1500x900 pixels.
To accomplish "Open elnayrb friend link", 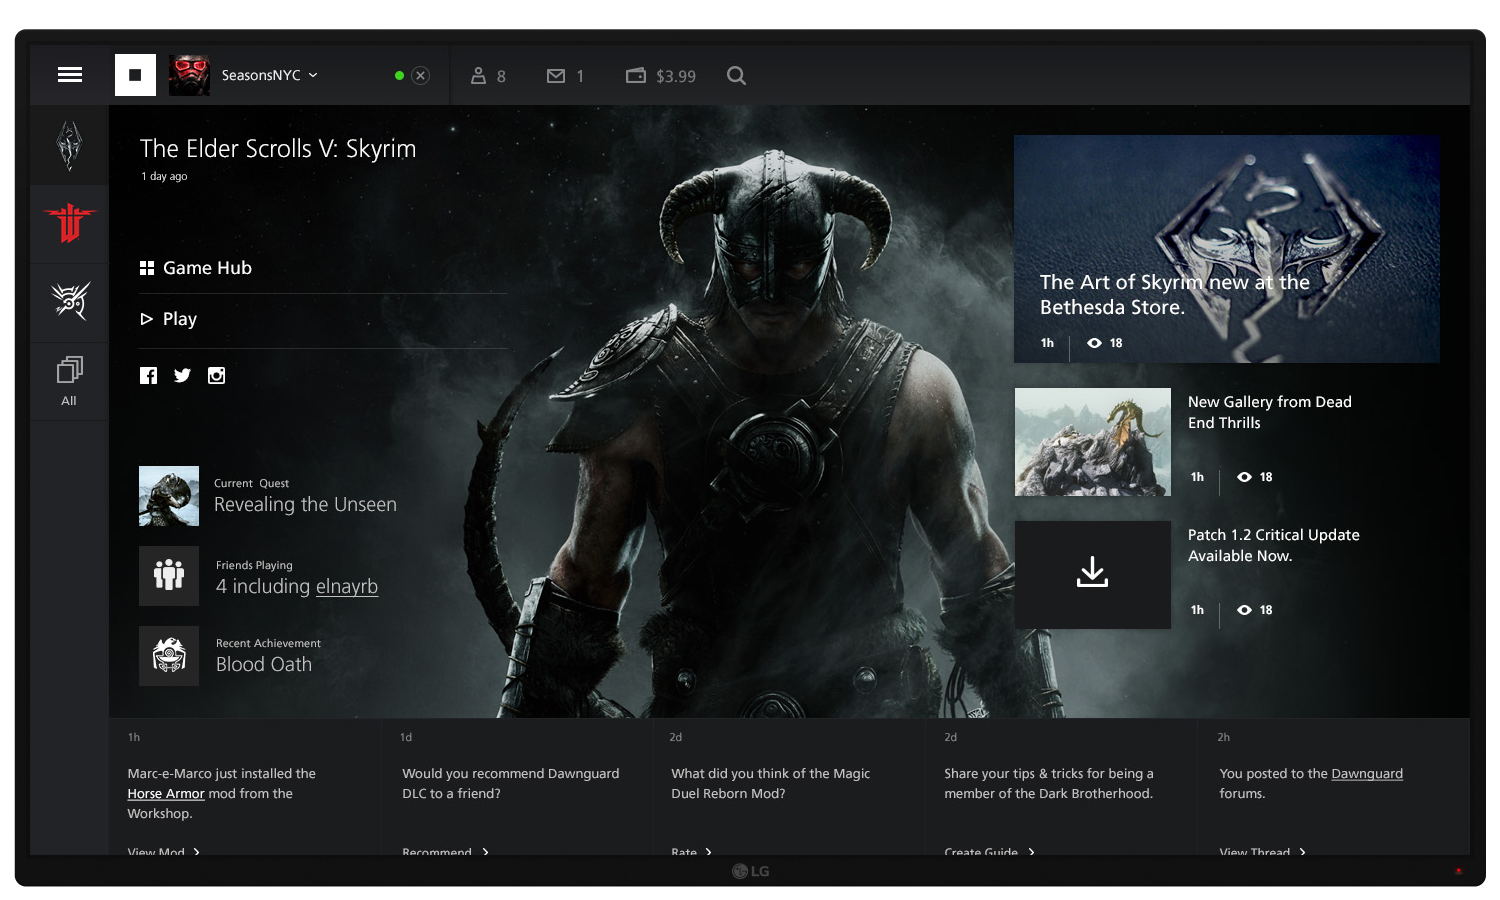I will 346,587.
